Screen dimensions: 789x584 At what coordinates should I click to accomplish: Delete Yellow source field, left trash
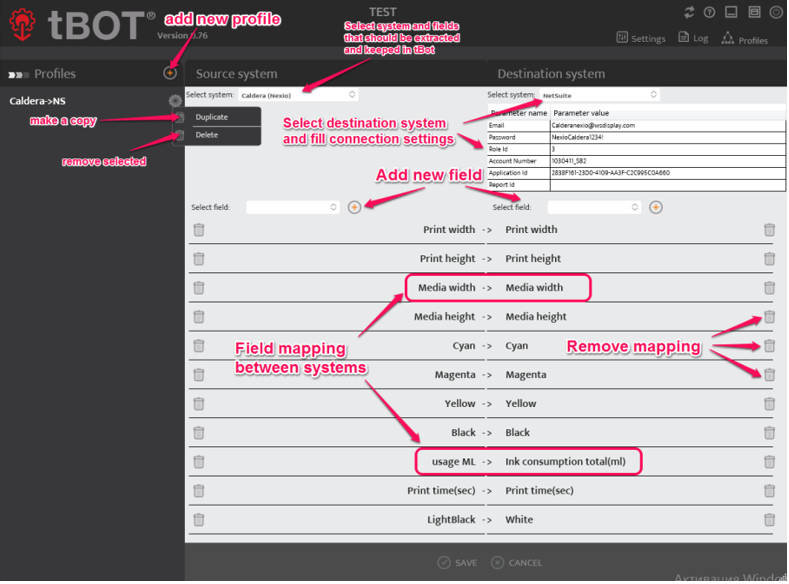(x=199, y=404)
